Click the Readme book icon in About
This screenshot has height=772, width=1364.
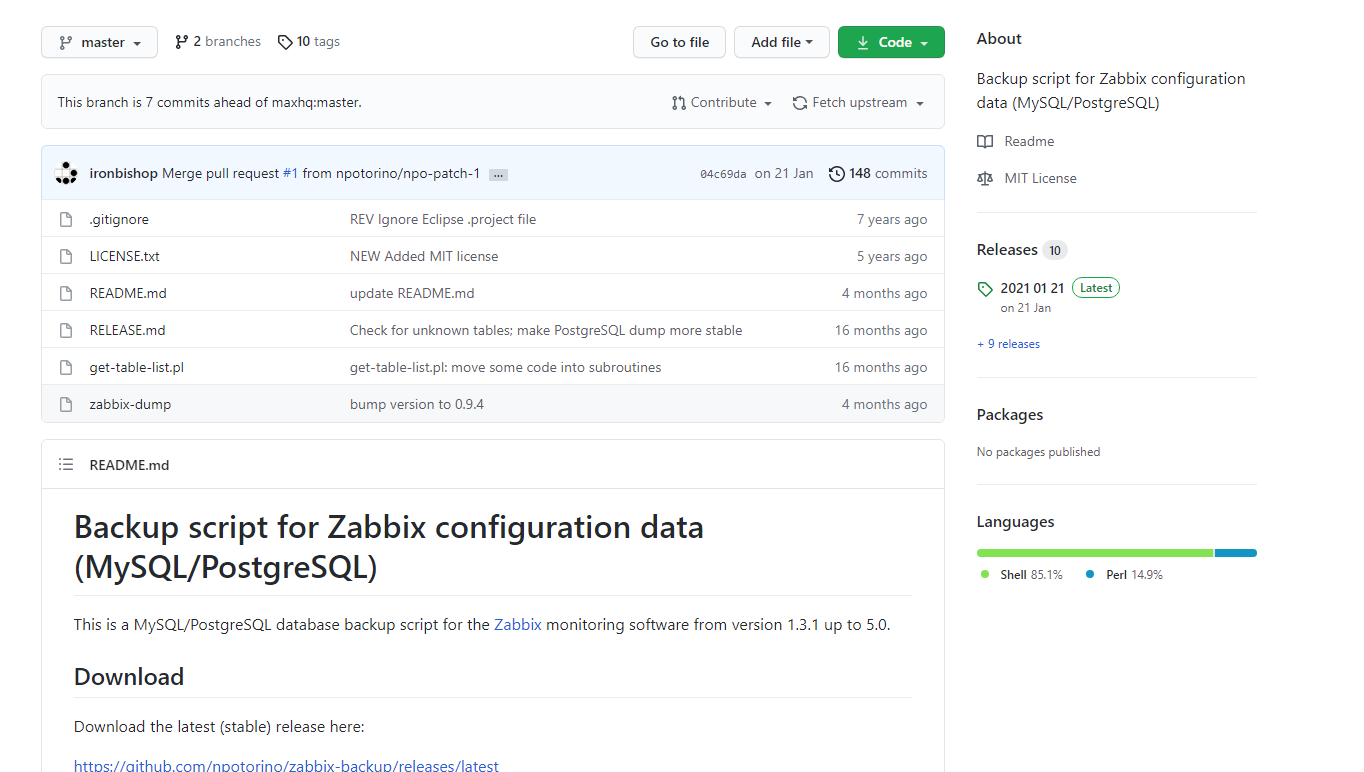(x=985, y=141)
